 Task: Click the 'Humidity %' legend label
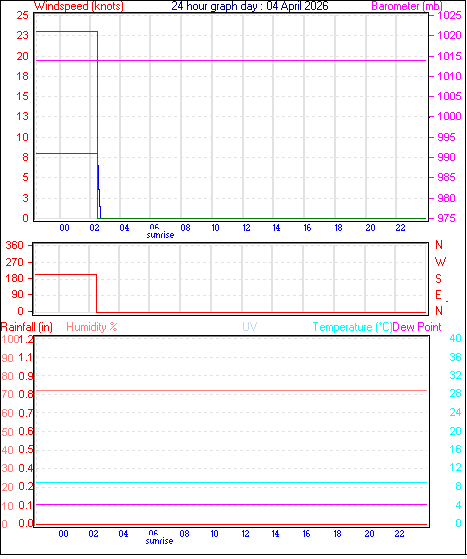click(92, 327)
